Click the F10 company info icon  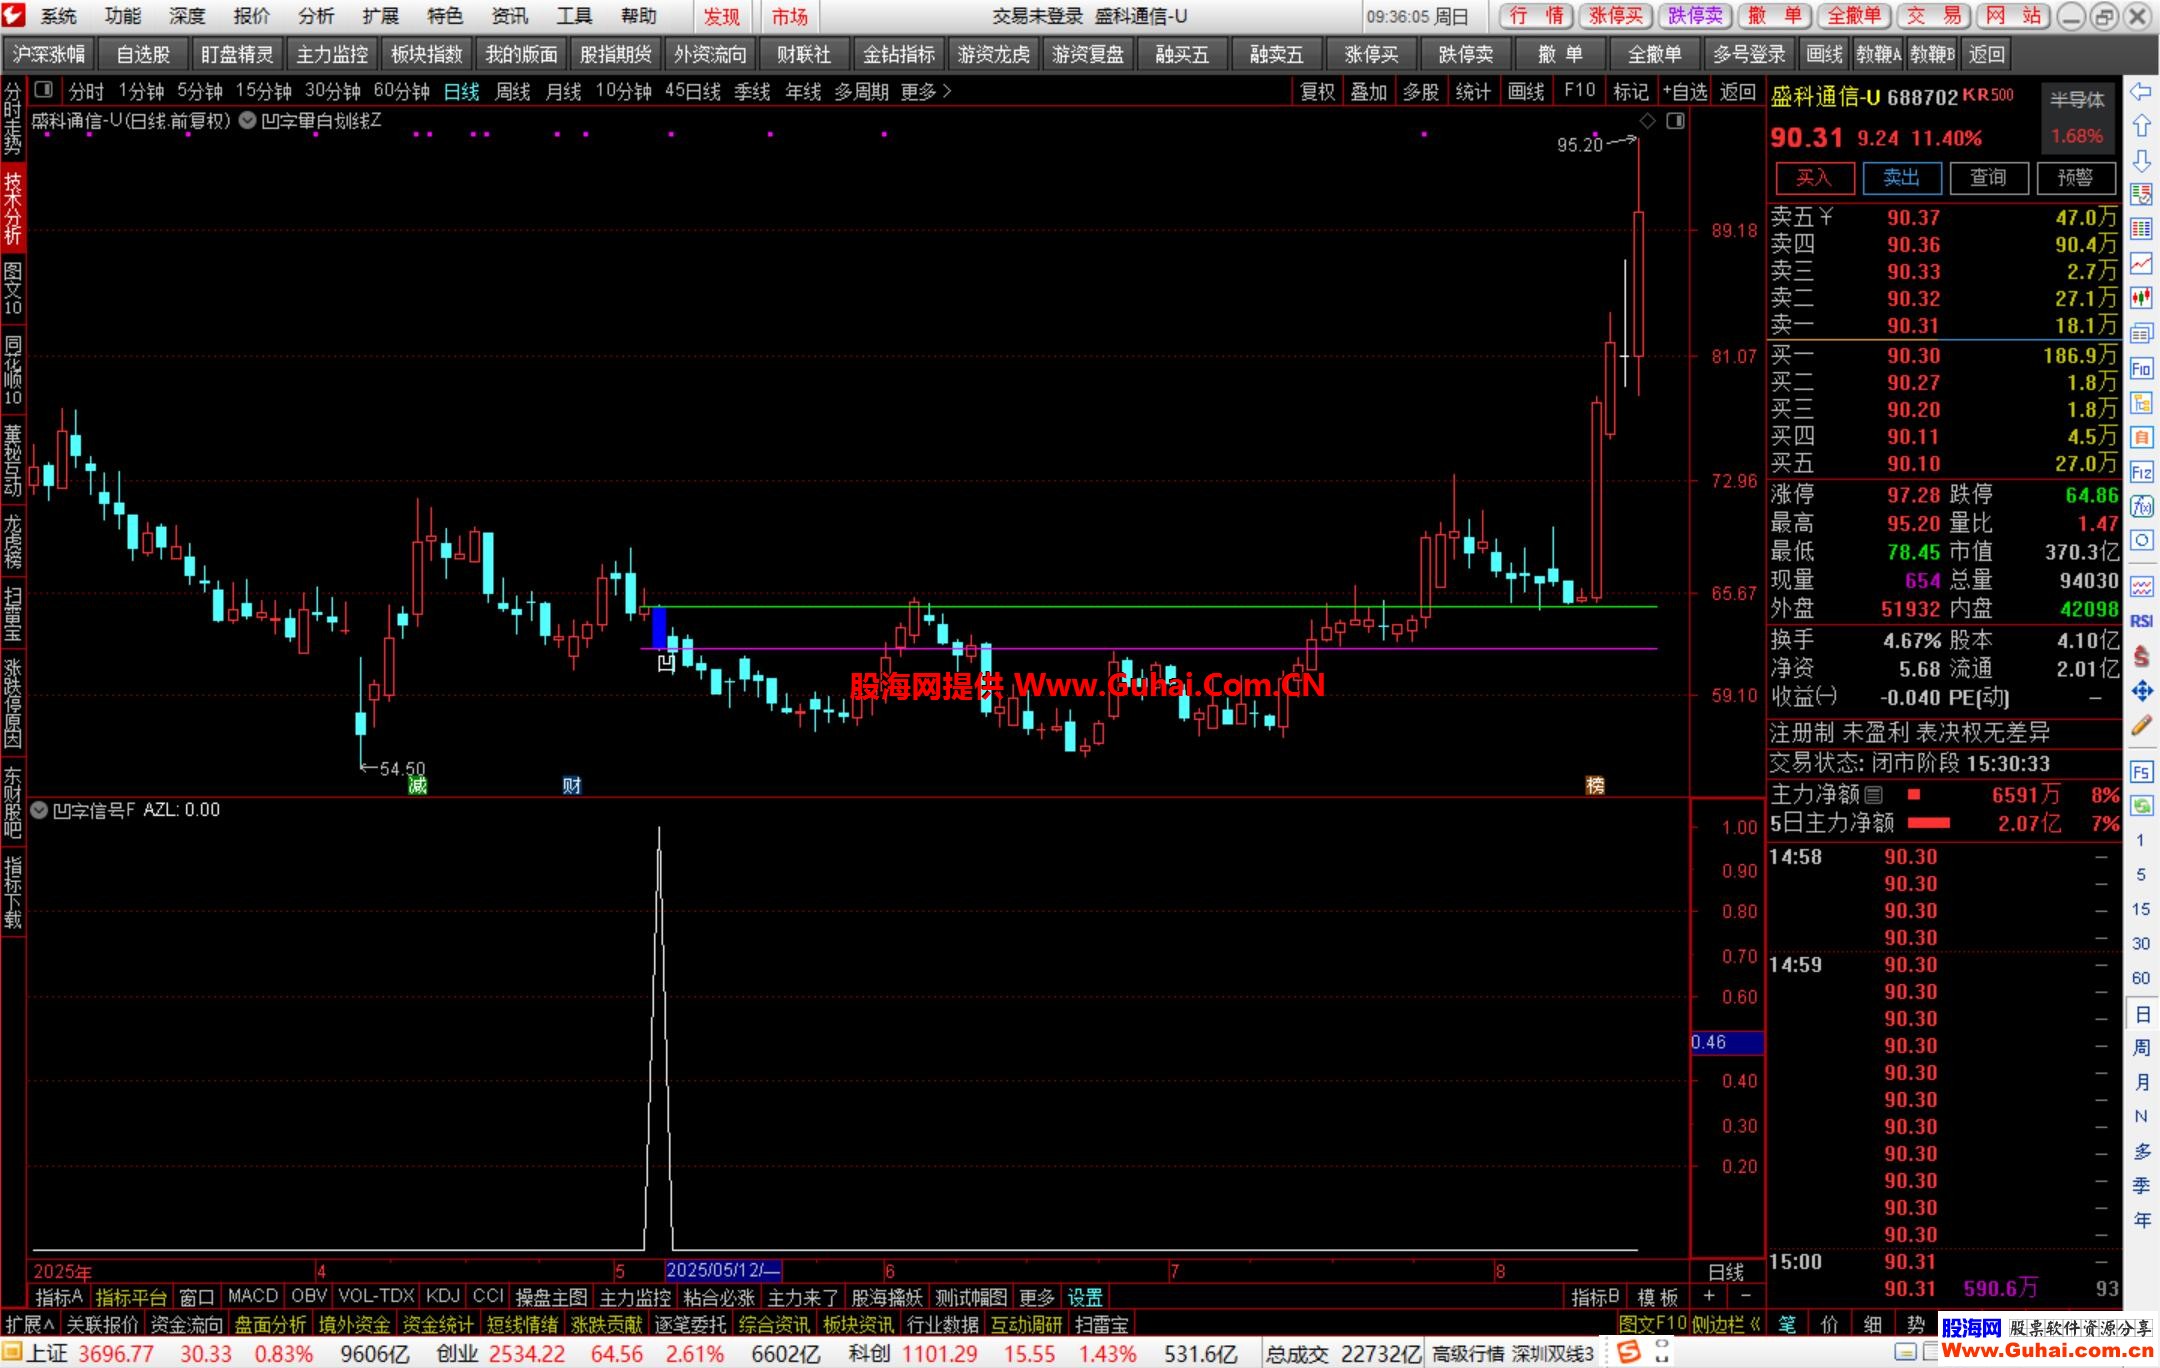2140,368
